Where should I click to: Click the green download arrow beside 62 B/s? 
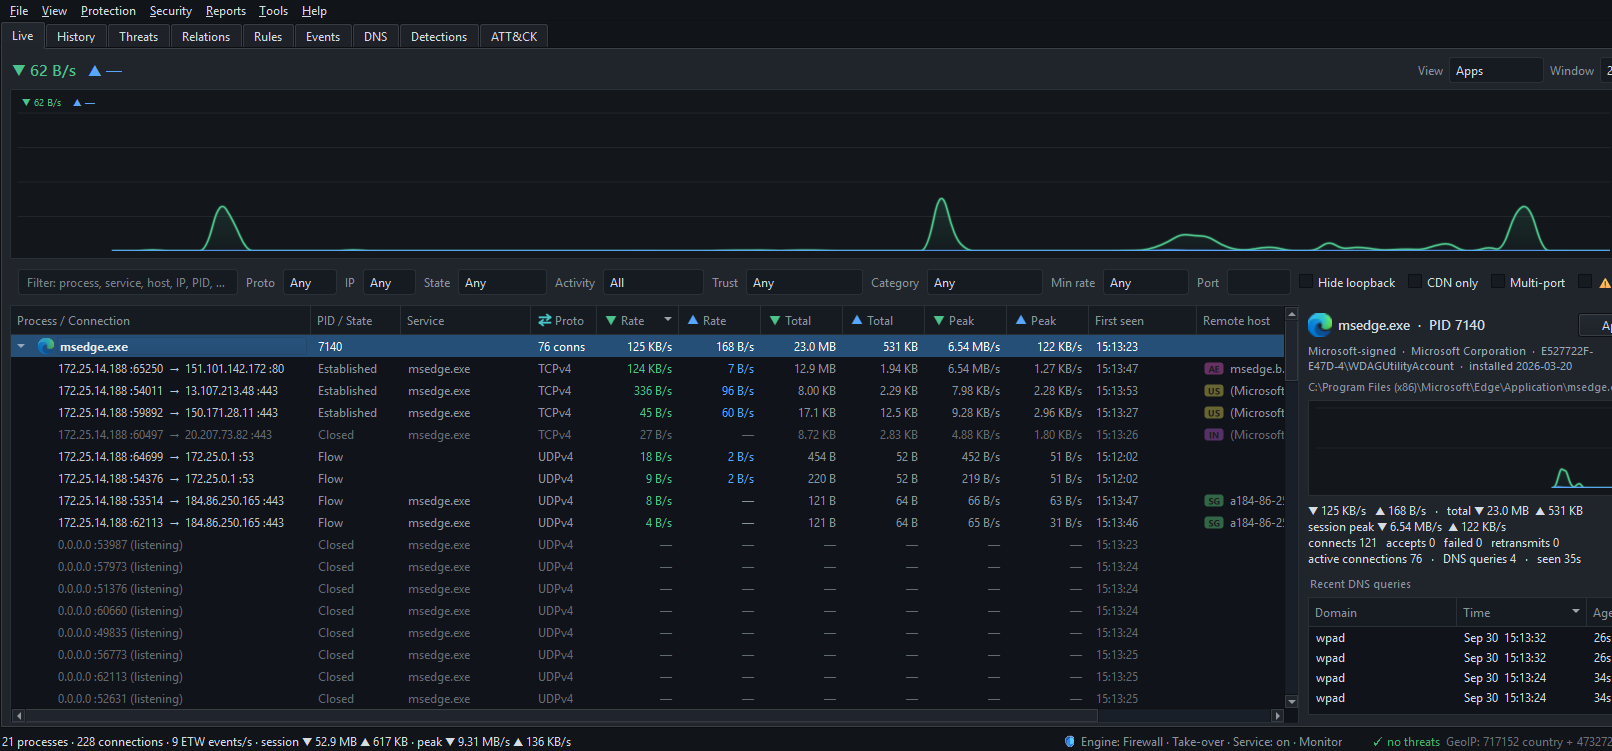click(x=19, y=71)
